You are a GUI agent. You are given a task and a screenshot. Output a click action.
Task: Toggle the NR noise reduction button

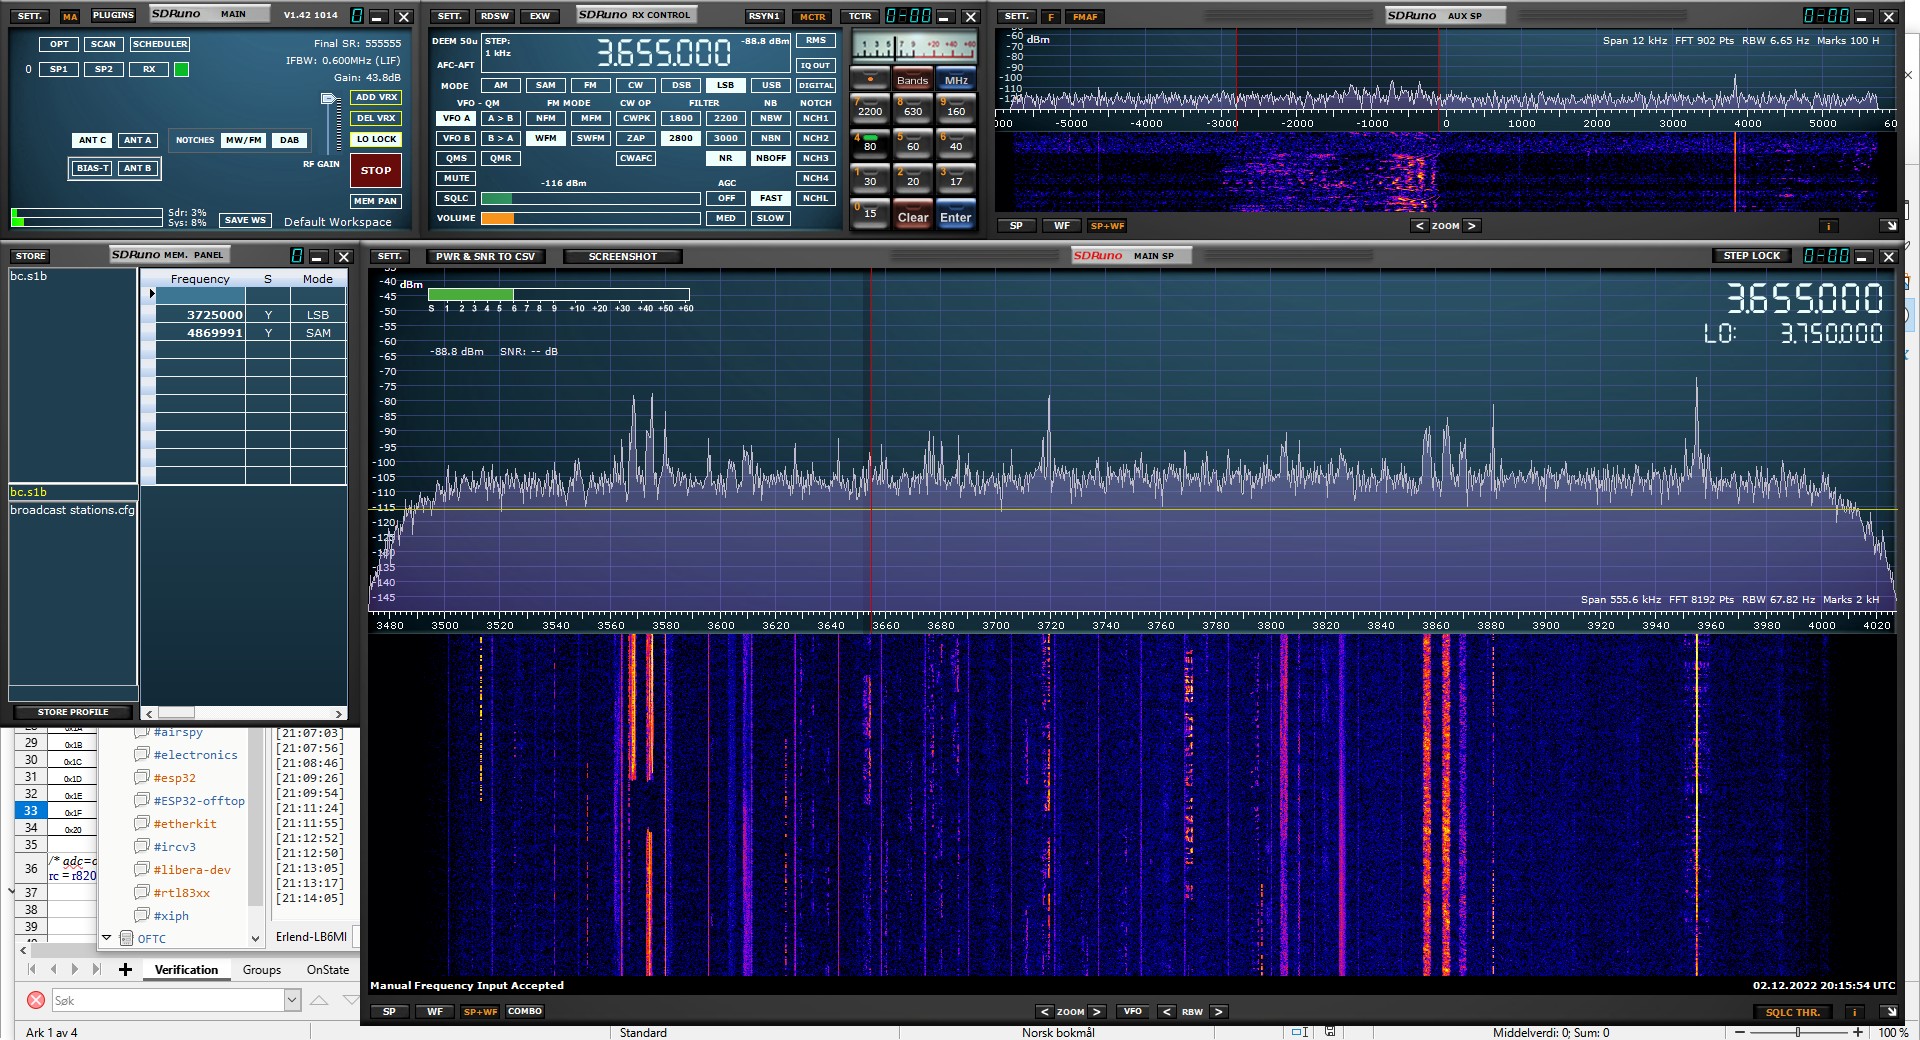tap(725, 158)
